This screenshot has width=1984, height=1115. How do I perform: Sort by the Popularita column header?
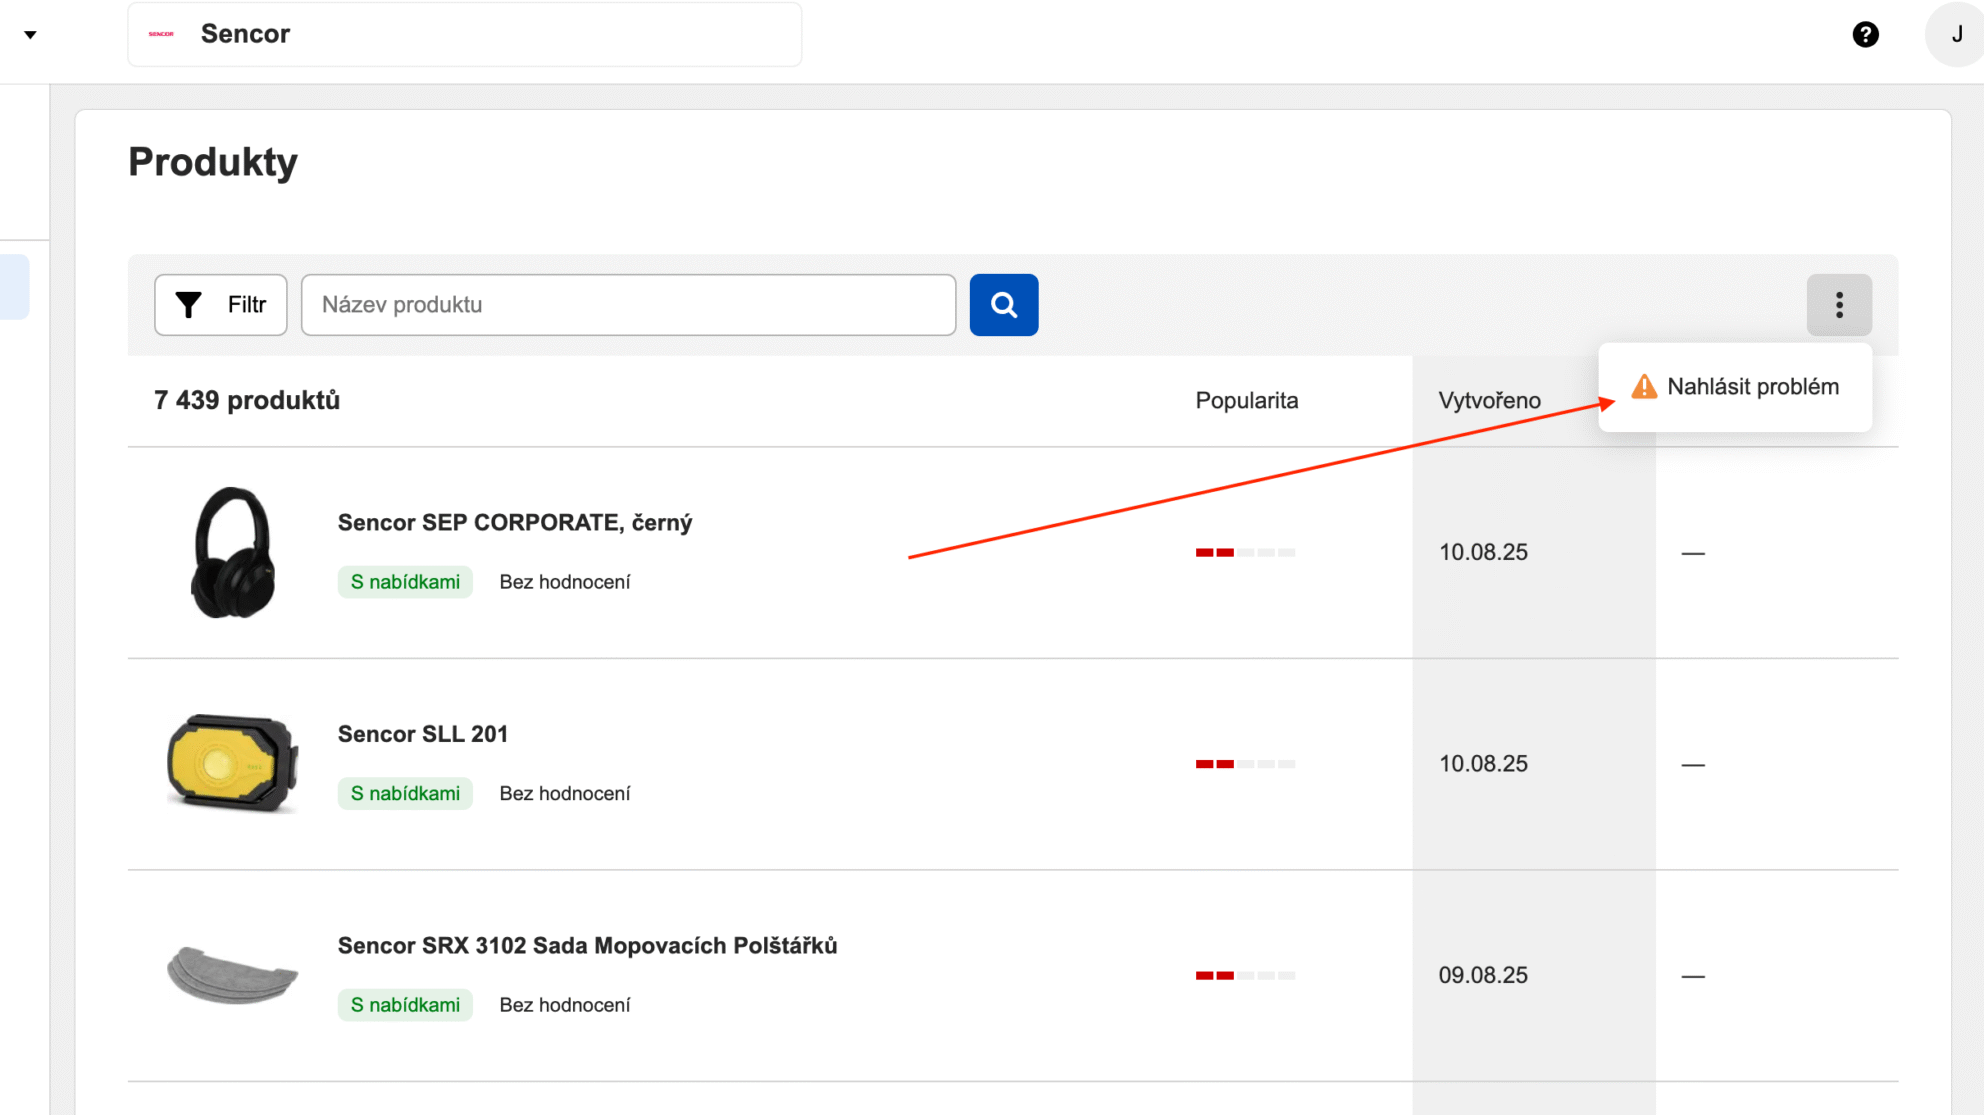[x=1246, y=401]
